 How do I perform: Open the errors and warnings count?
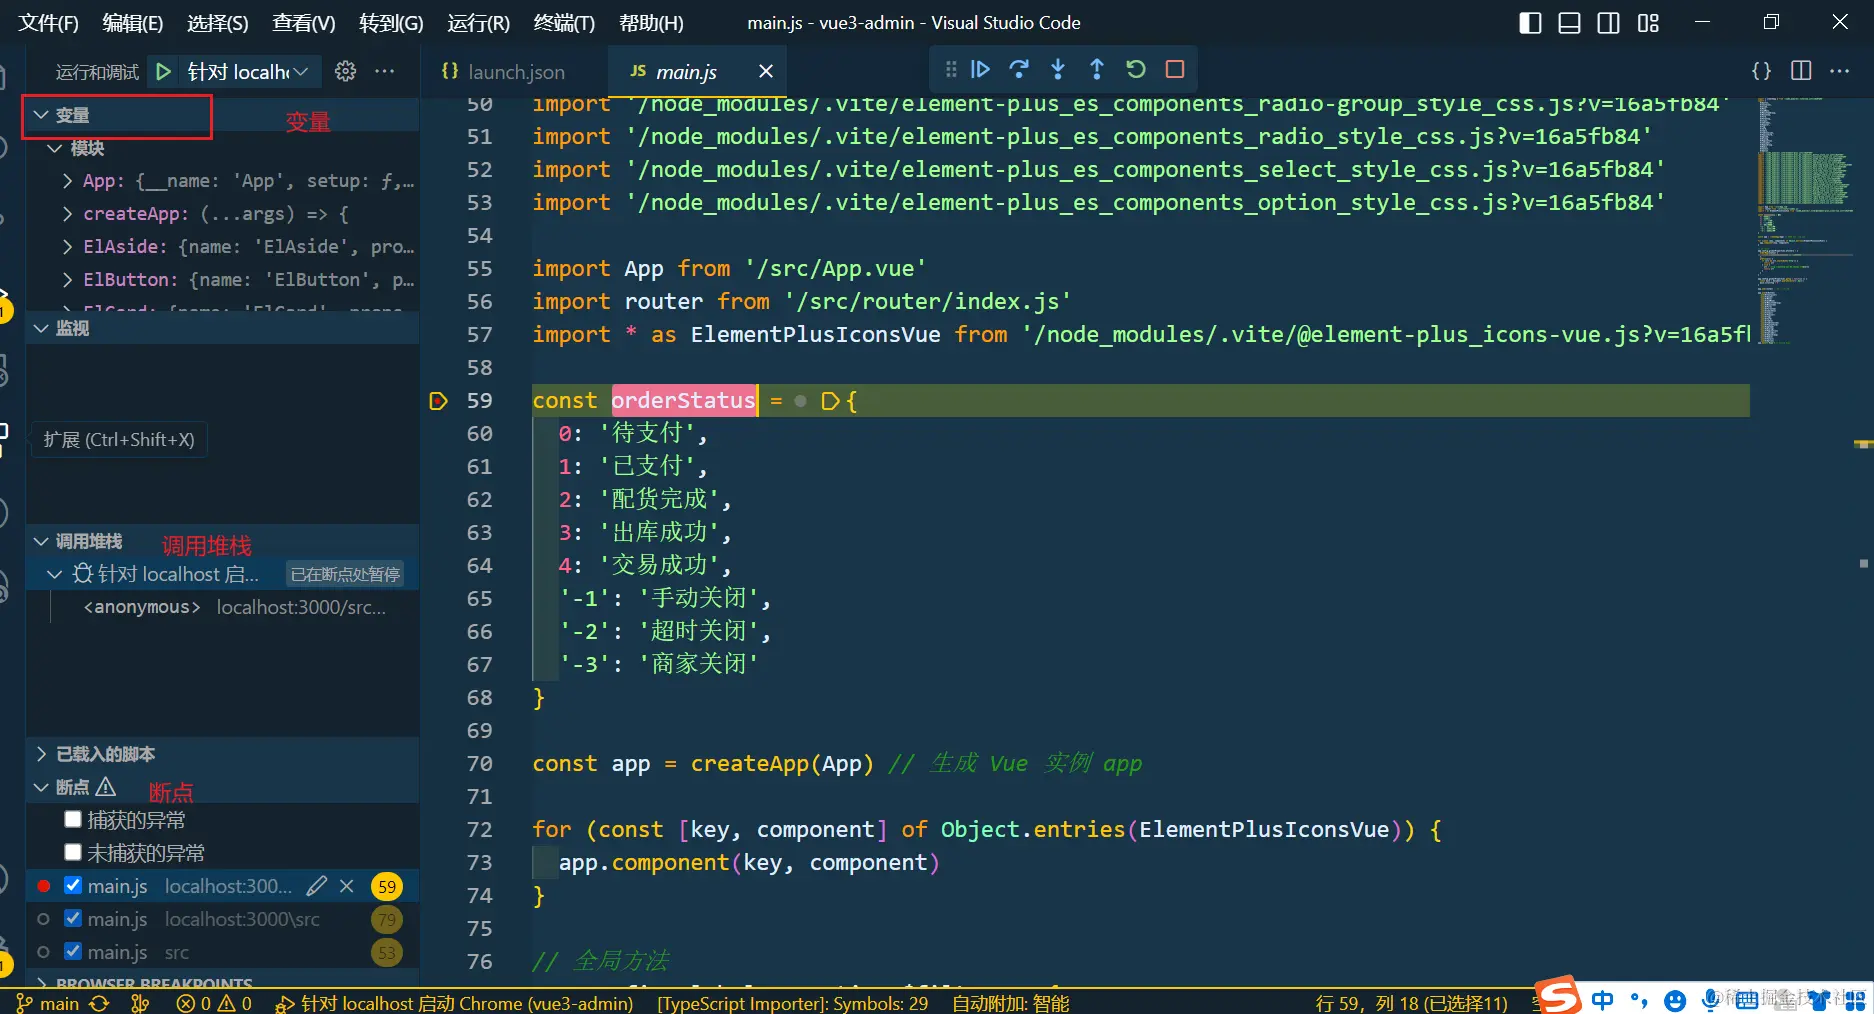point(214,1003)
